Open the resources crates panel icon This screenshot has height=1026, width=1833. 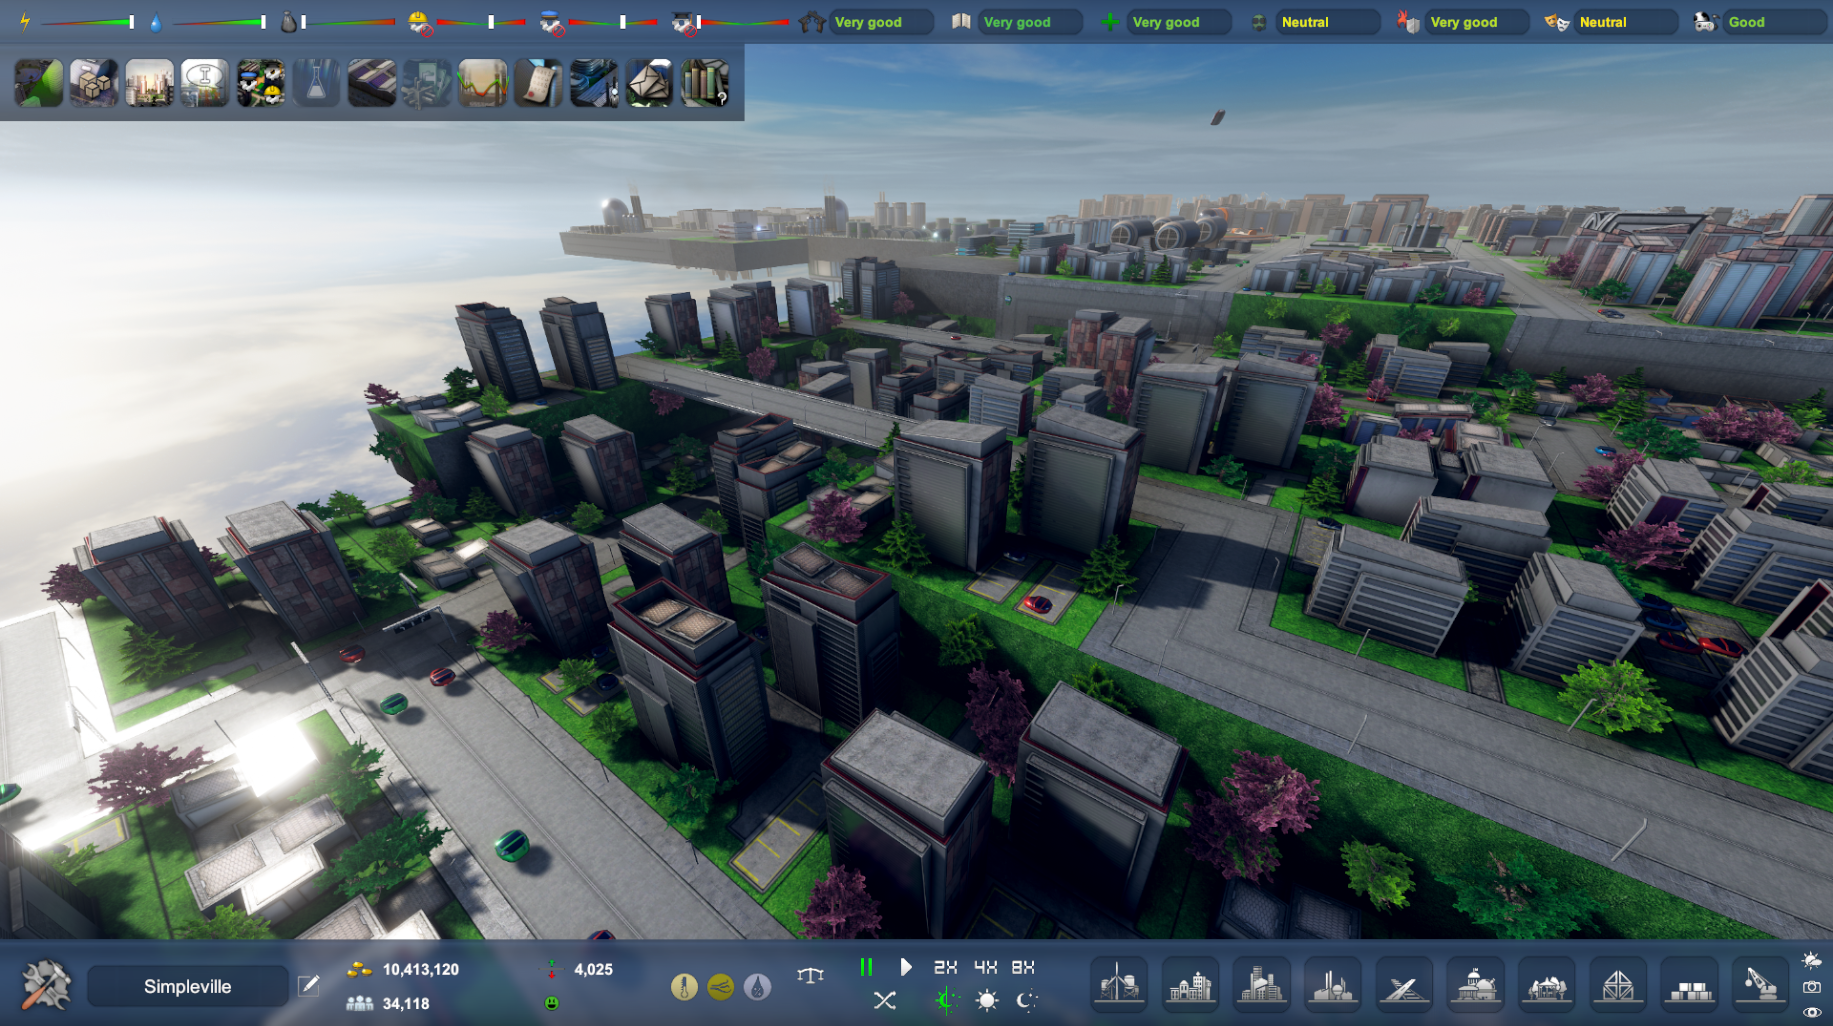coord(94,83)
